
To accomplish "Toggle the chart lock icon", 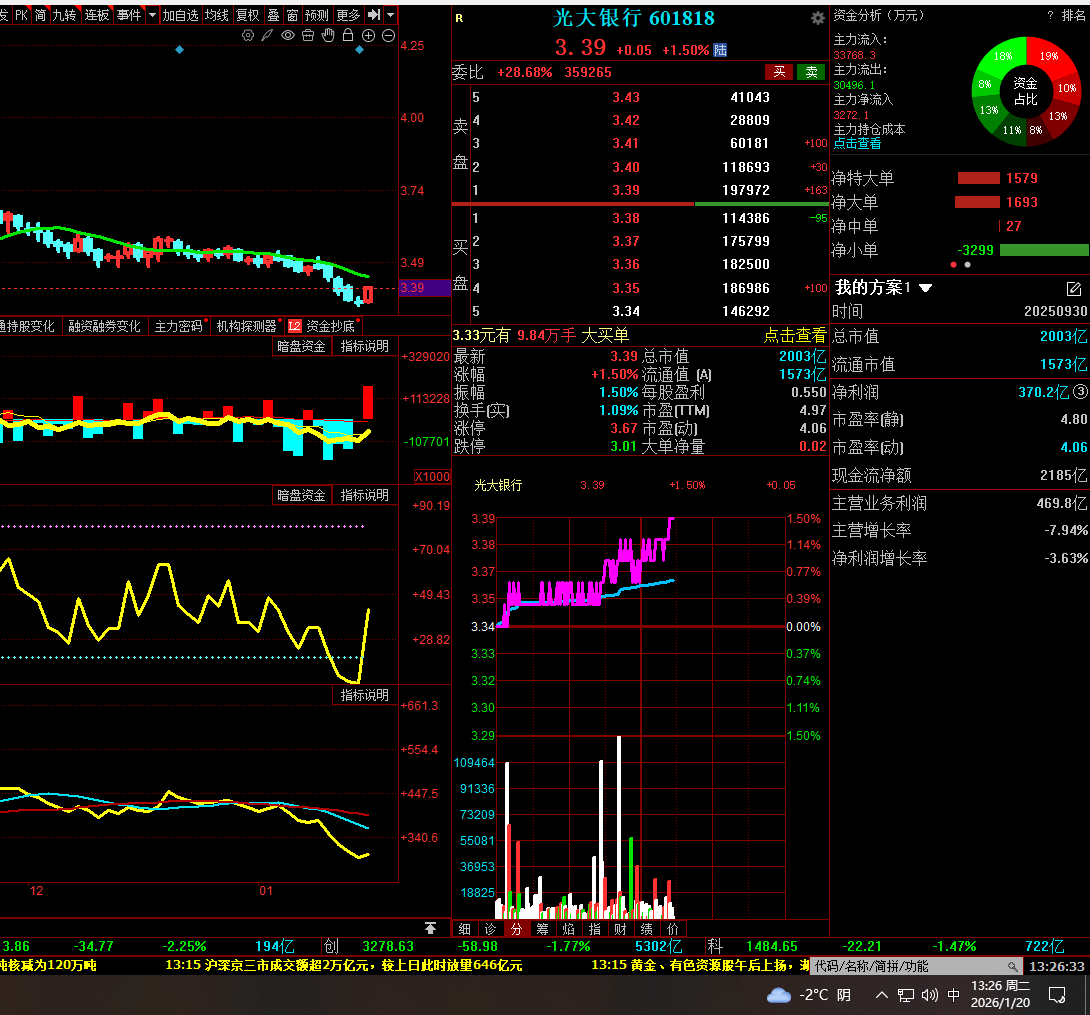I will (x=348, y=35).
